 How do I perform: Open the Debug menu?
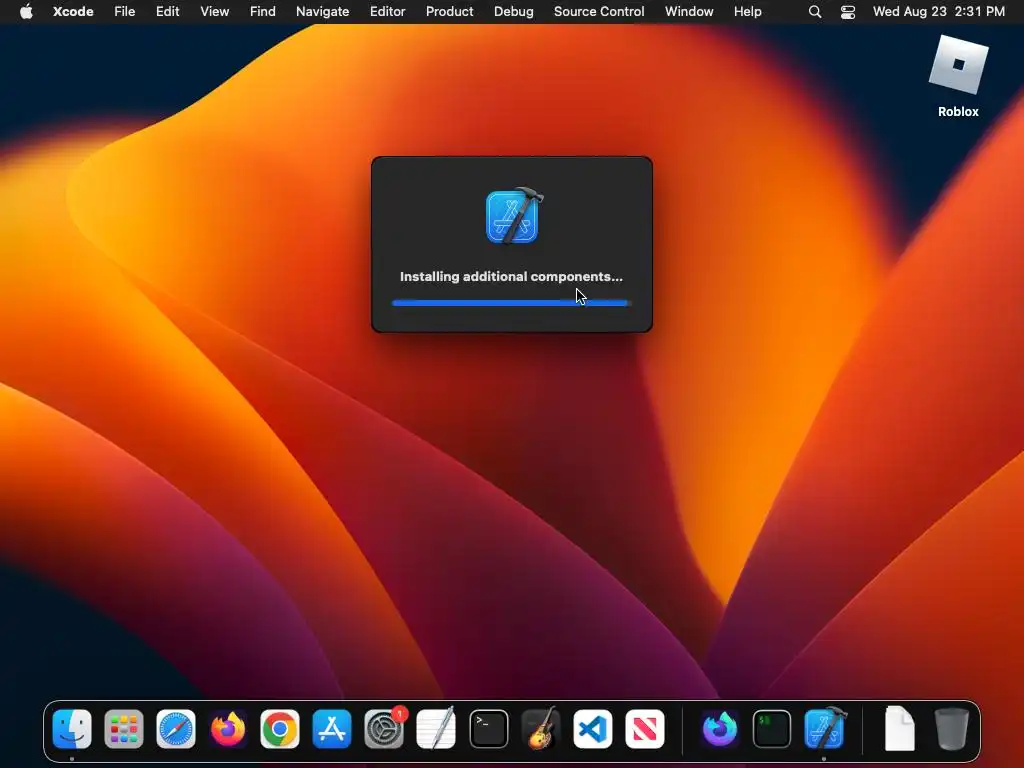(x=513, y=11)
